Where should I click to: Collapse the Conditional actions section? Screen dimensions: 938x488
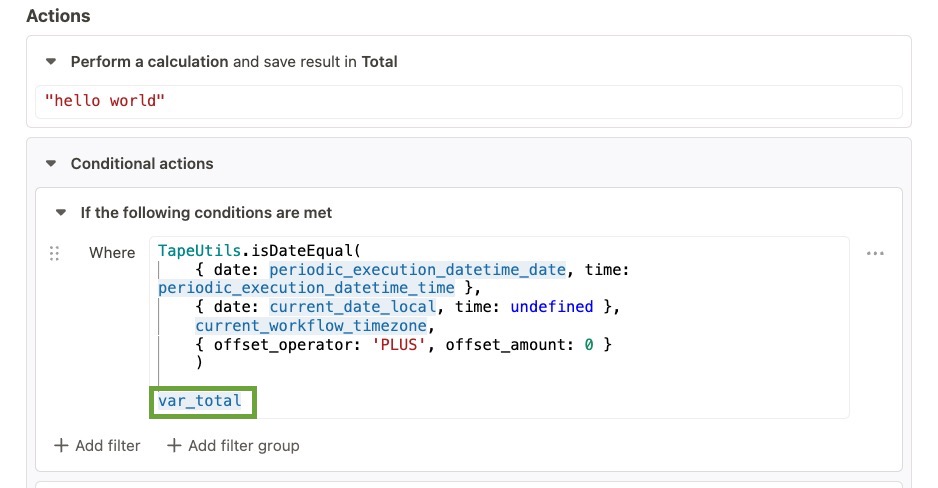click(x=51, y=164)
